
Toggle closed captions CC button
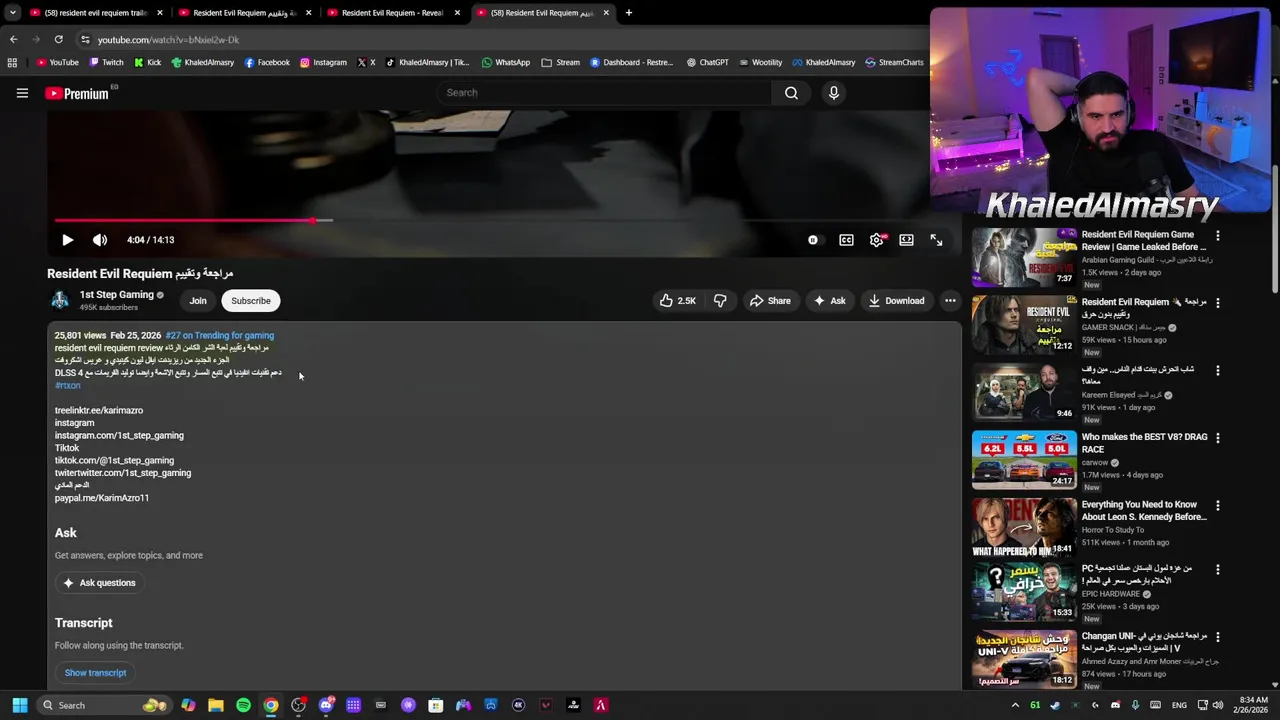(x=846, y=240)
